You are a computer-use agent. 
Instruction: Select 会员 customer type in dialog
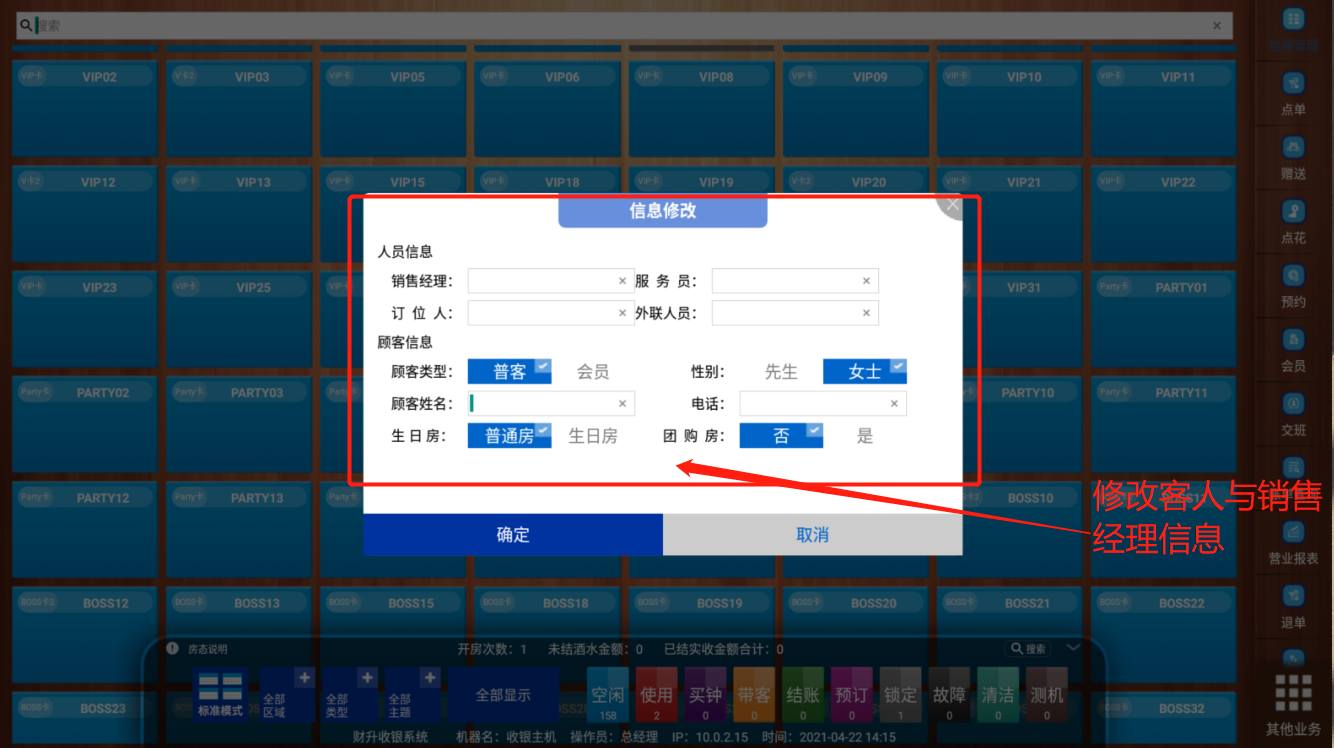pos(593,371)
